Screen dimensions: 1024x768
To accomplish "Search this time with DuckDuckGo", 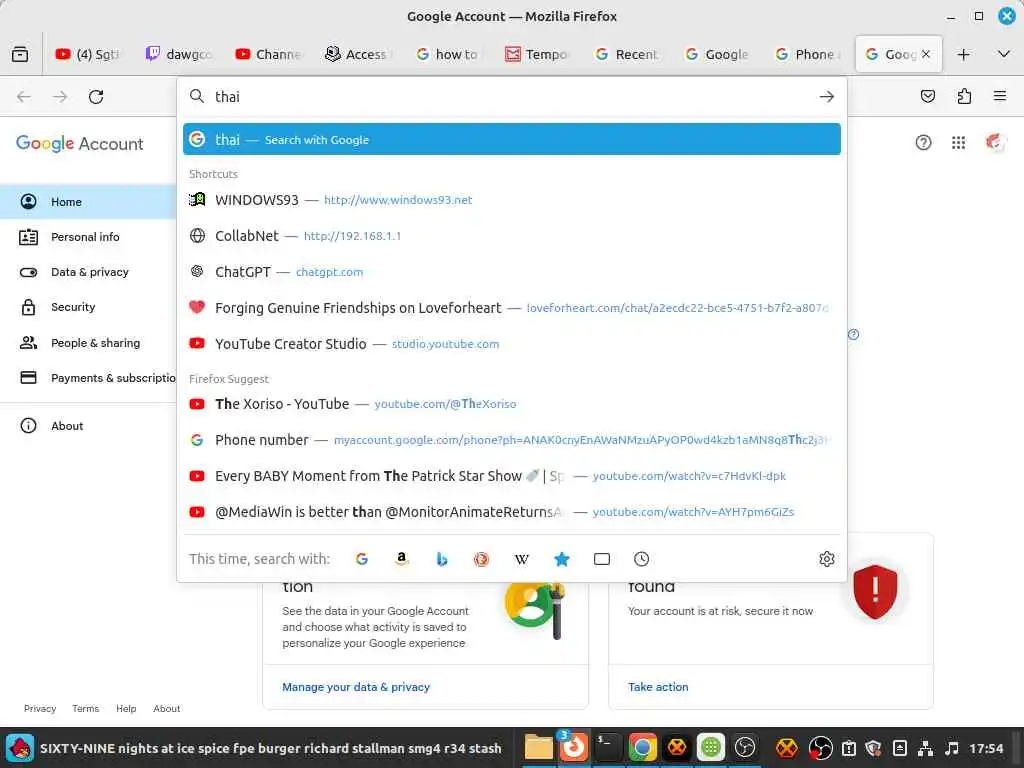I will pos(481,559).
